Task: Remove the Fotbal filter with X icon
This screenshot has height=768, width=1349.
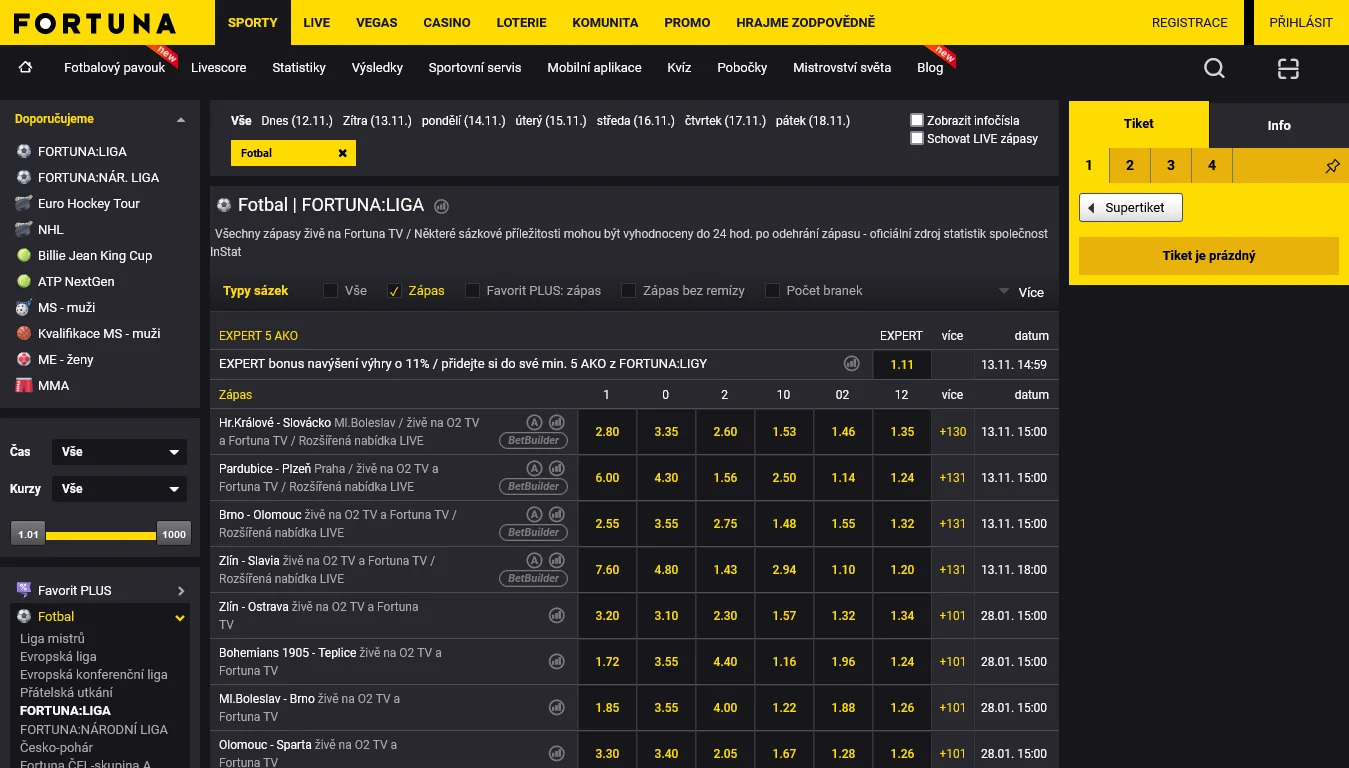Action: point(342,153)
